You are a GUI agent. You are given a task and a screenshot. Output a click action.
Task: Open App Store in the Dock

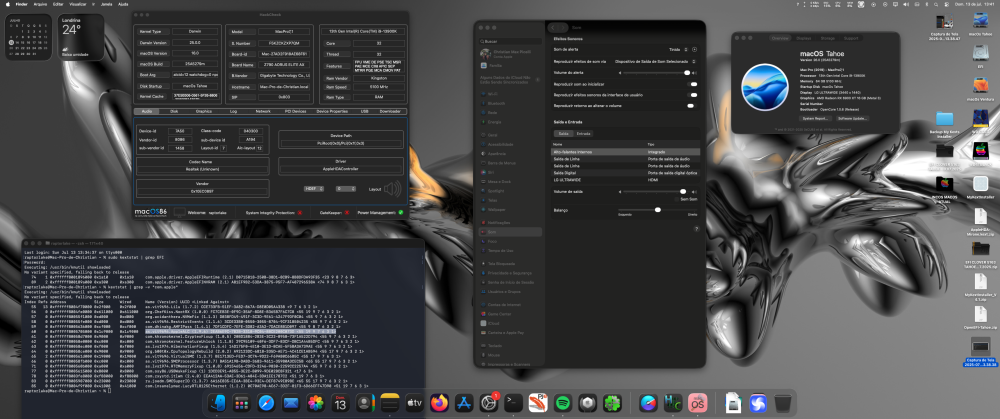[x=464, y=403]
